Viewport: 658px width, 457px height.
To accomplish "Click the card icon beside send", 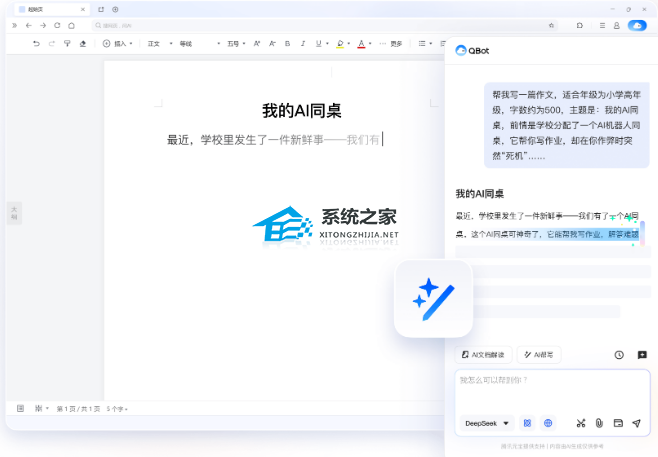I will click(x=618, y=423).
